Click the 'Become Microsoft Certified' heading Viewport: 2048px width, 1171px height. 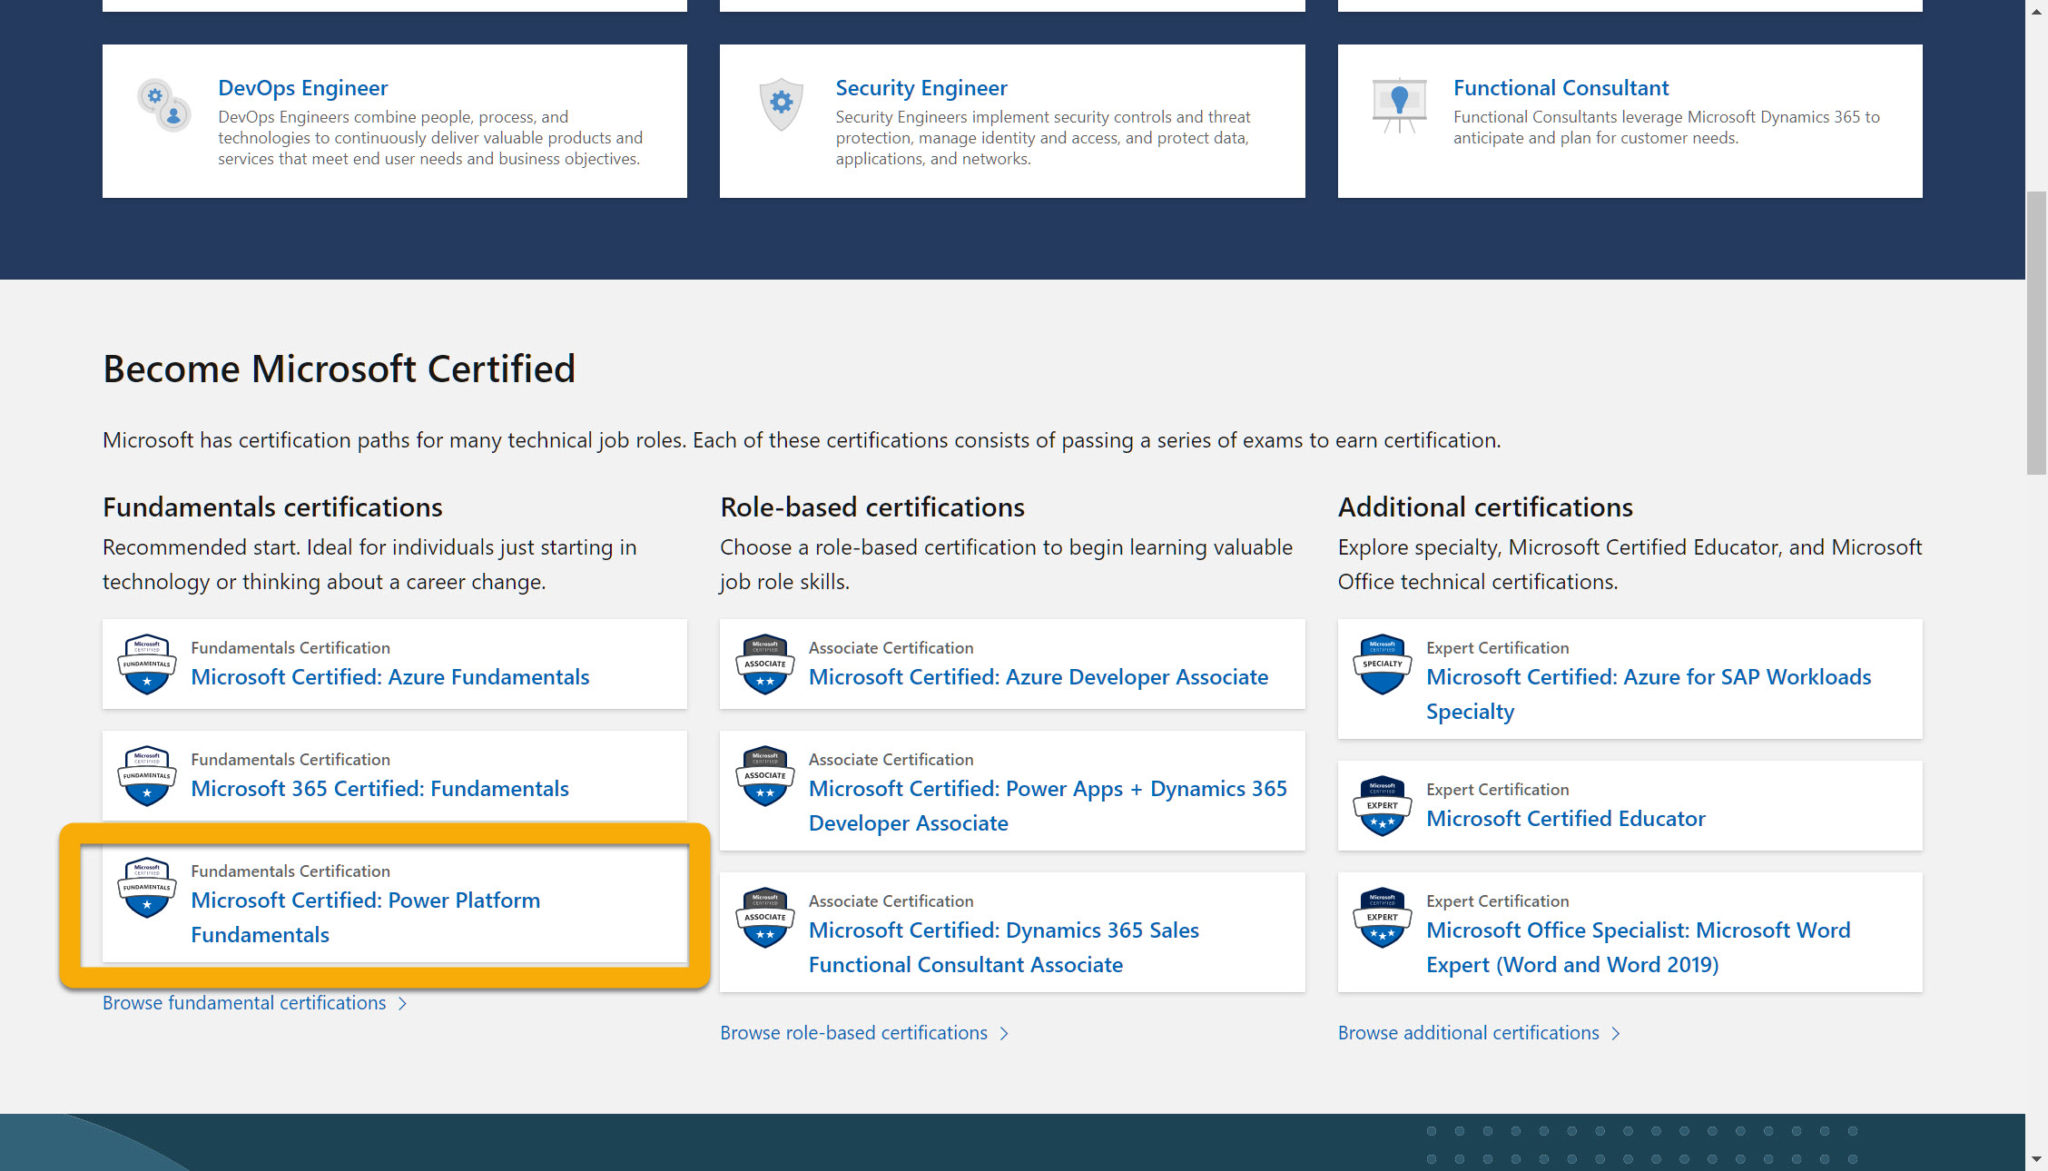pos(339,369)
